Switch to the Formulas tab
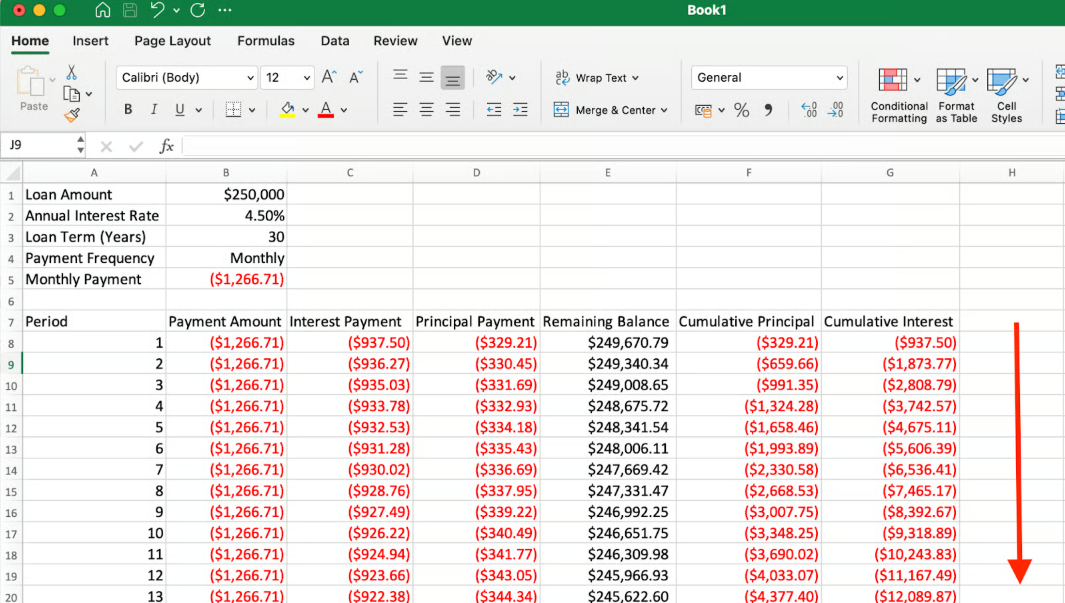This screenshot has height=603, width=1065. click(x=266, y=41)
